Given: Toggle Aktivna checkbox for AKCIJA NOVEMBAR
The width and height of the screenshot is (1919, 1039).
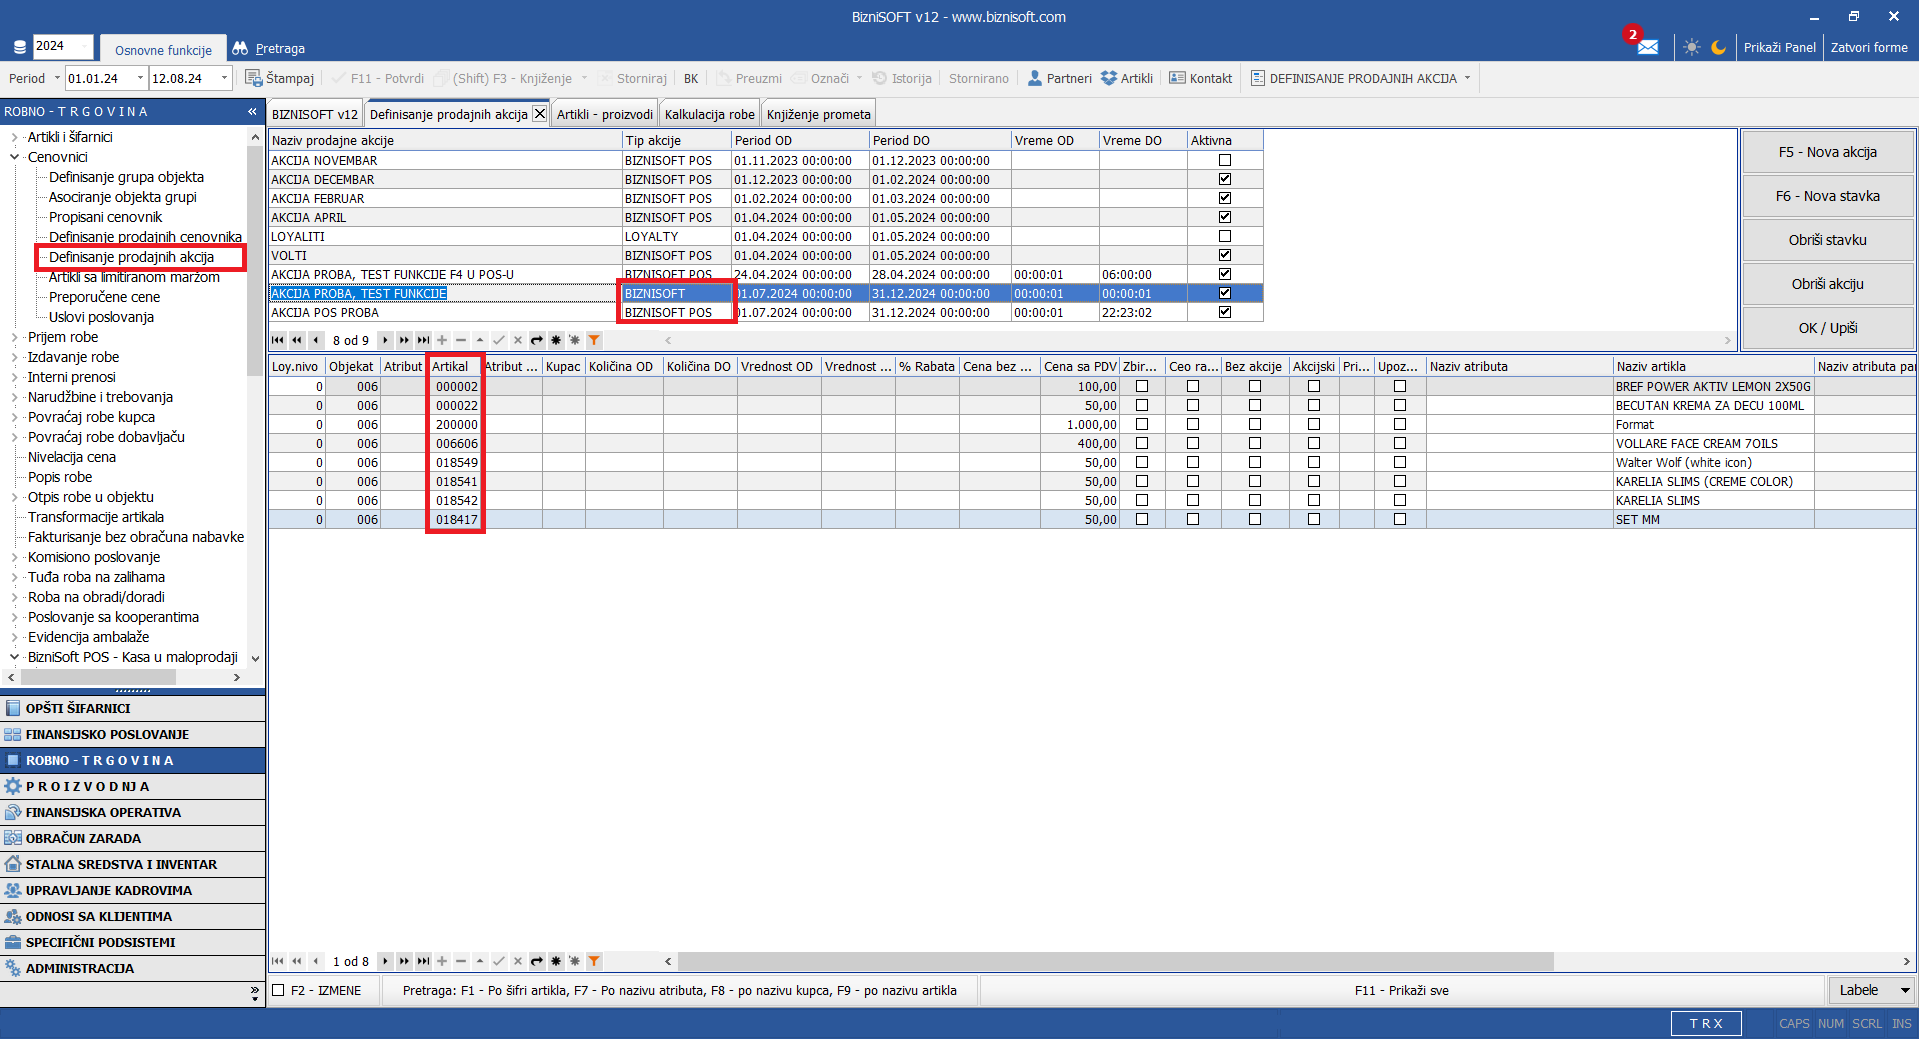Looking at the screenshot, I should pos(1224,160).
